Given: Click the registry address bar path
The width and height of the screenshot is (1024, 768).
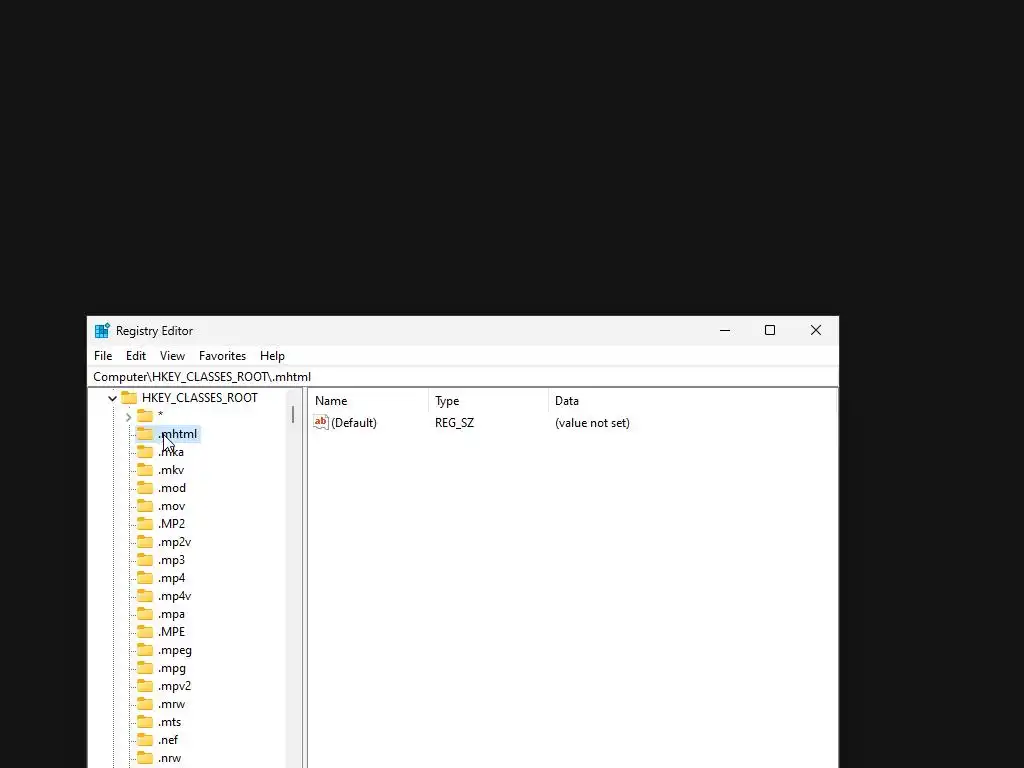Looking at the screenshot, I should point(202,377).
